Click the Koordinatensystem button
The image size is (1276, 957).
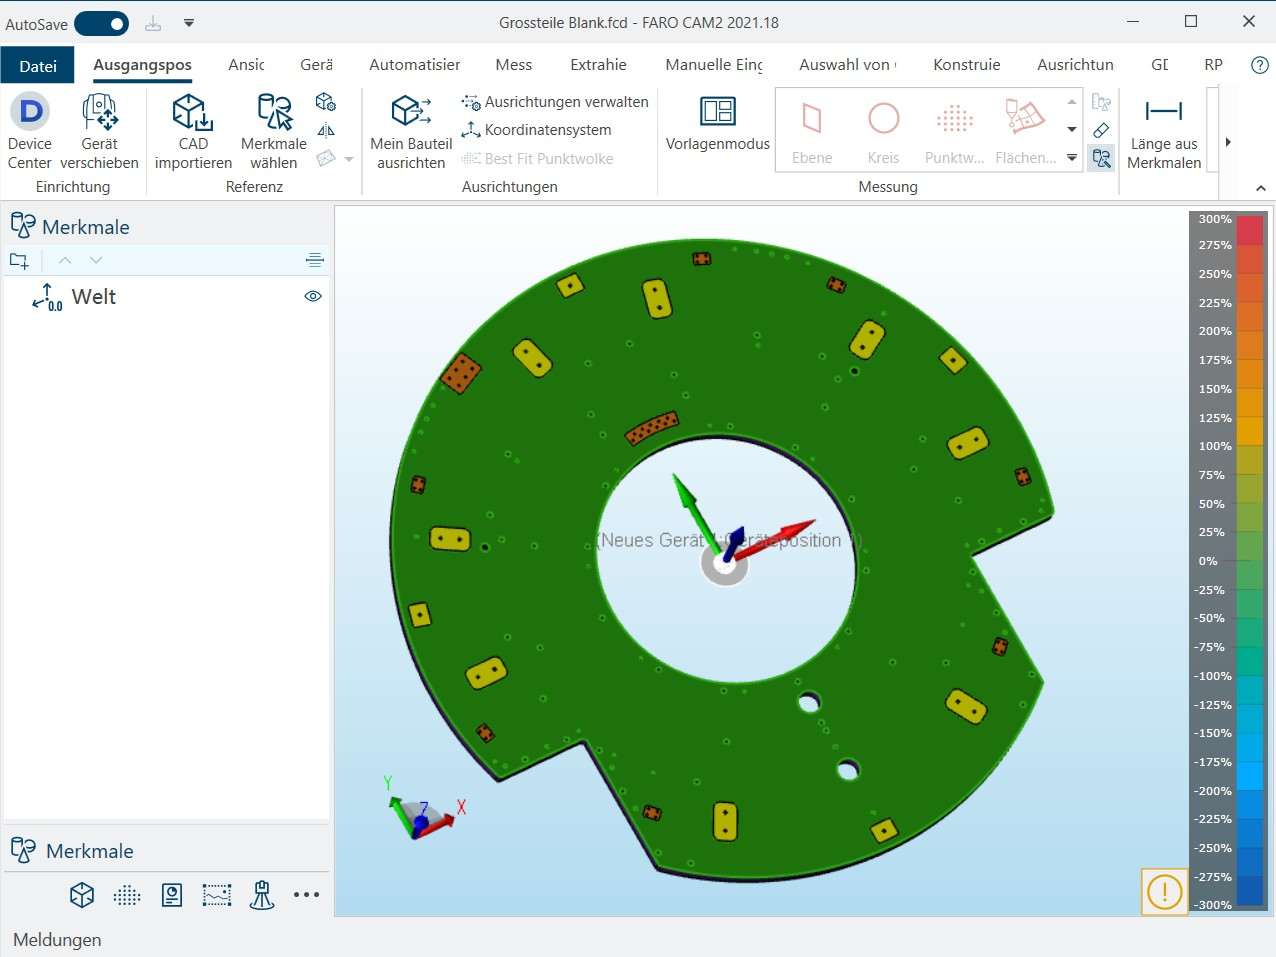(536, 130)
